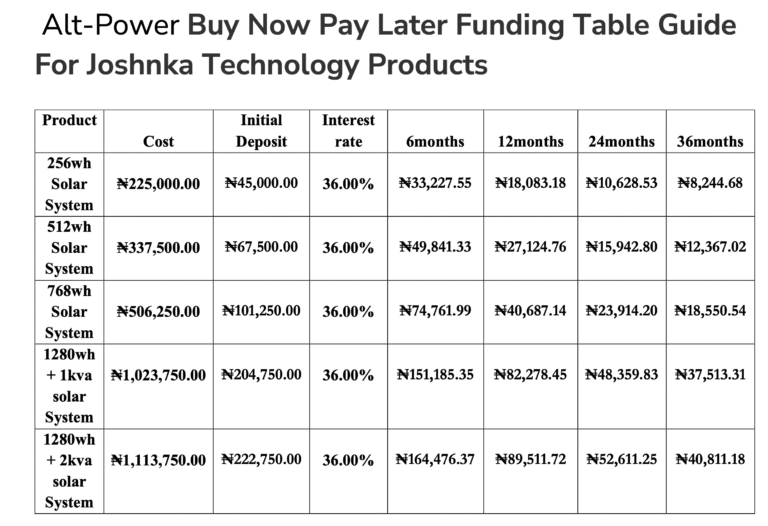Select the ₦82,278.45 twelve-month payment cell
Image resolution: width=768 pixels, height=526 pixels.
530,374
